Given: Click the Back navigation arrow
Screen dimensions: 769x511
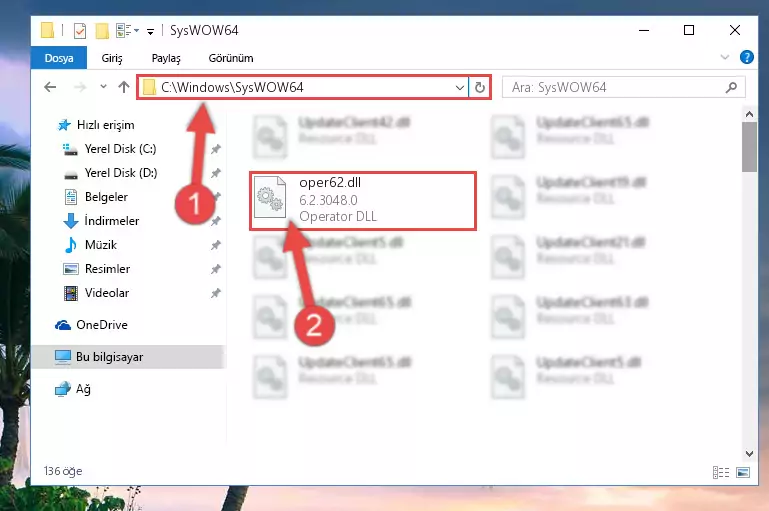Looking at the screenshot, I should 50,87.
